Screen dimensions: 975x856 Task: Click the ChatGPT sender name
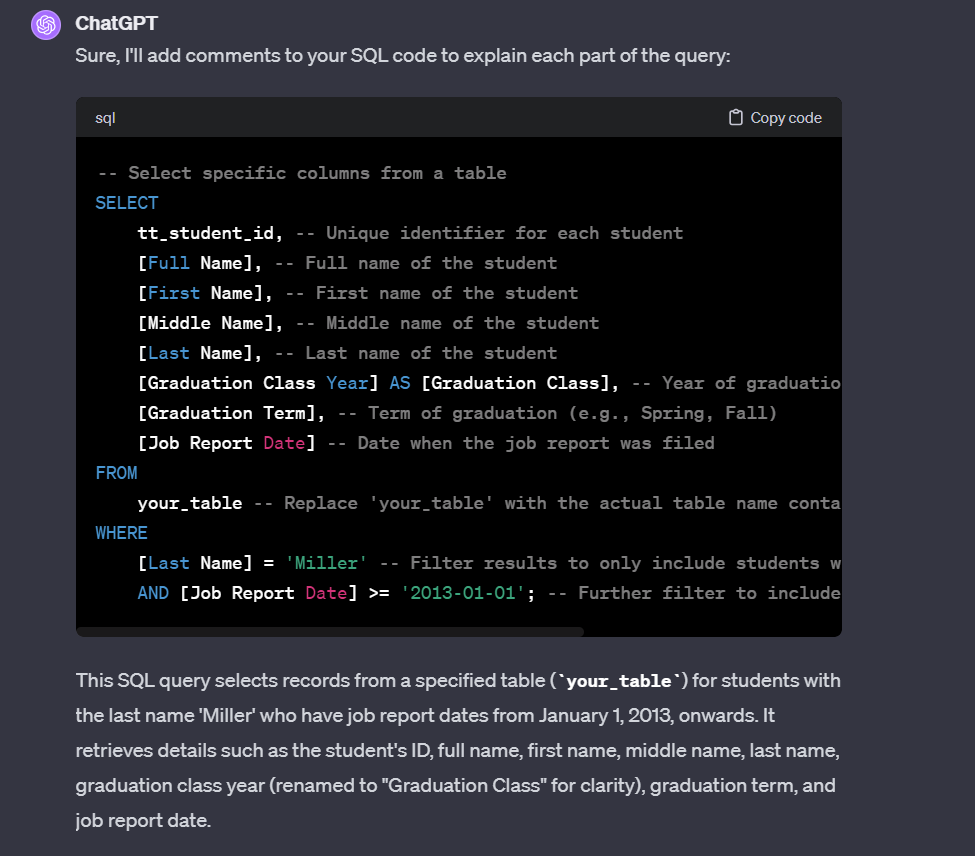pyautogui.click(x=116, y=23)
